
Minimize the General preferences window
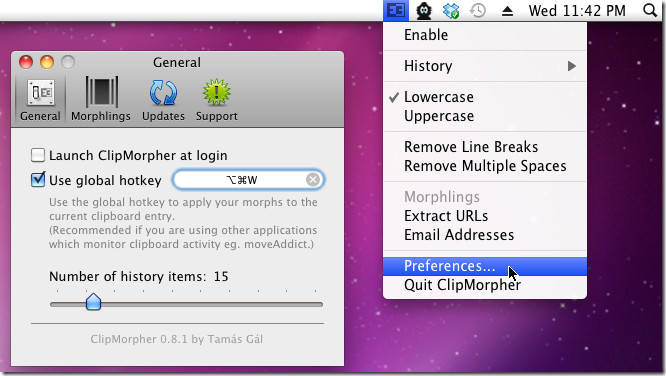point(47,62)
